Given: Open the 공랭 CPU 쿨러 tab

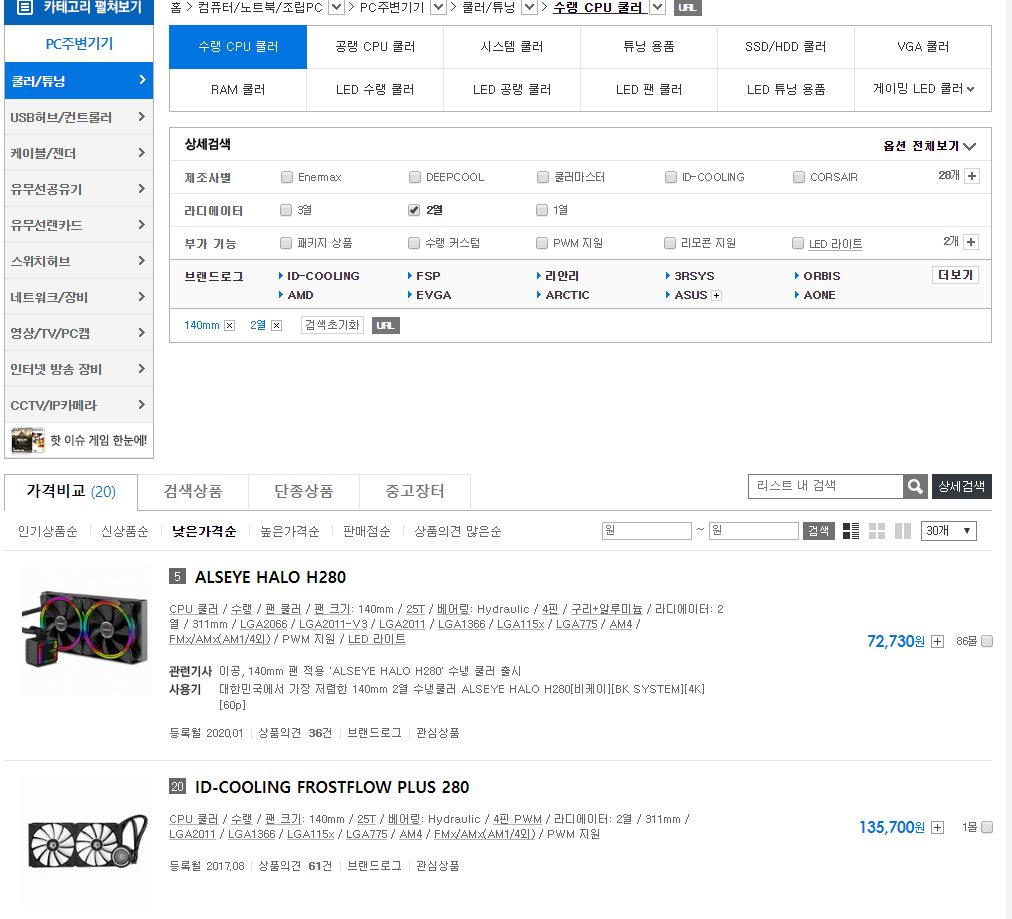Looking at the screenshot, I should click(375, 47).
